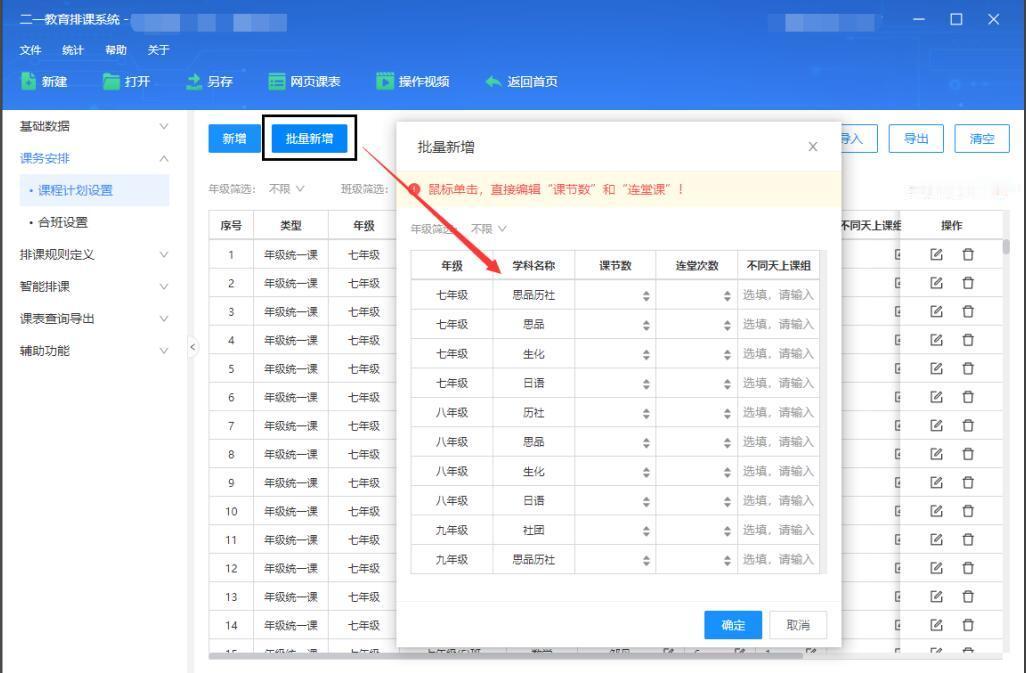Close the 批量新增 dialog with X
The width and height of the screenshot is (1026, 673).
813,147
